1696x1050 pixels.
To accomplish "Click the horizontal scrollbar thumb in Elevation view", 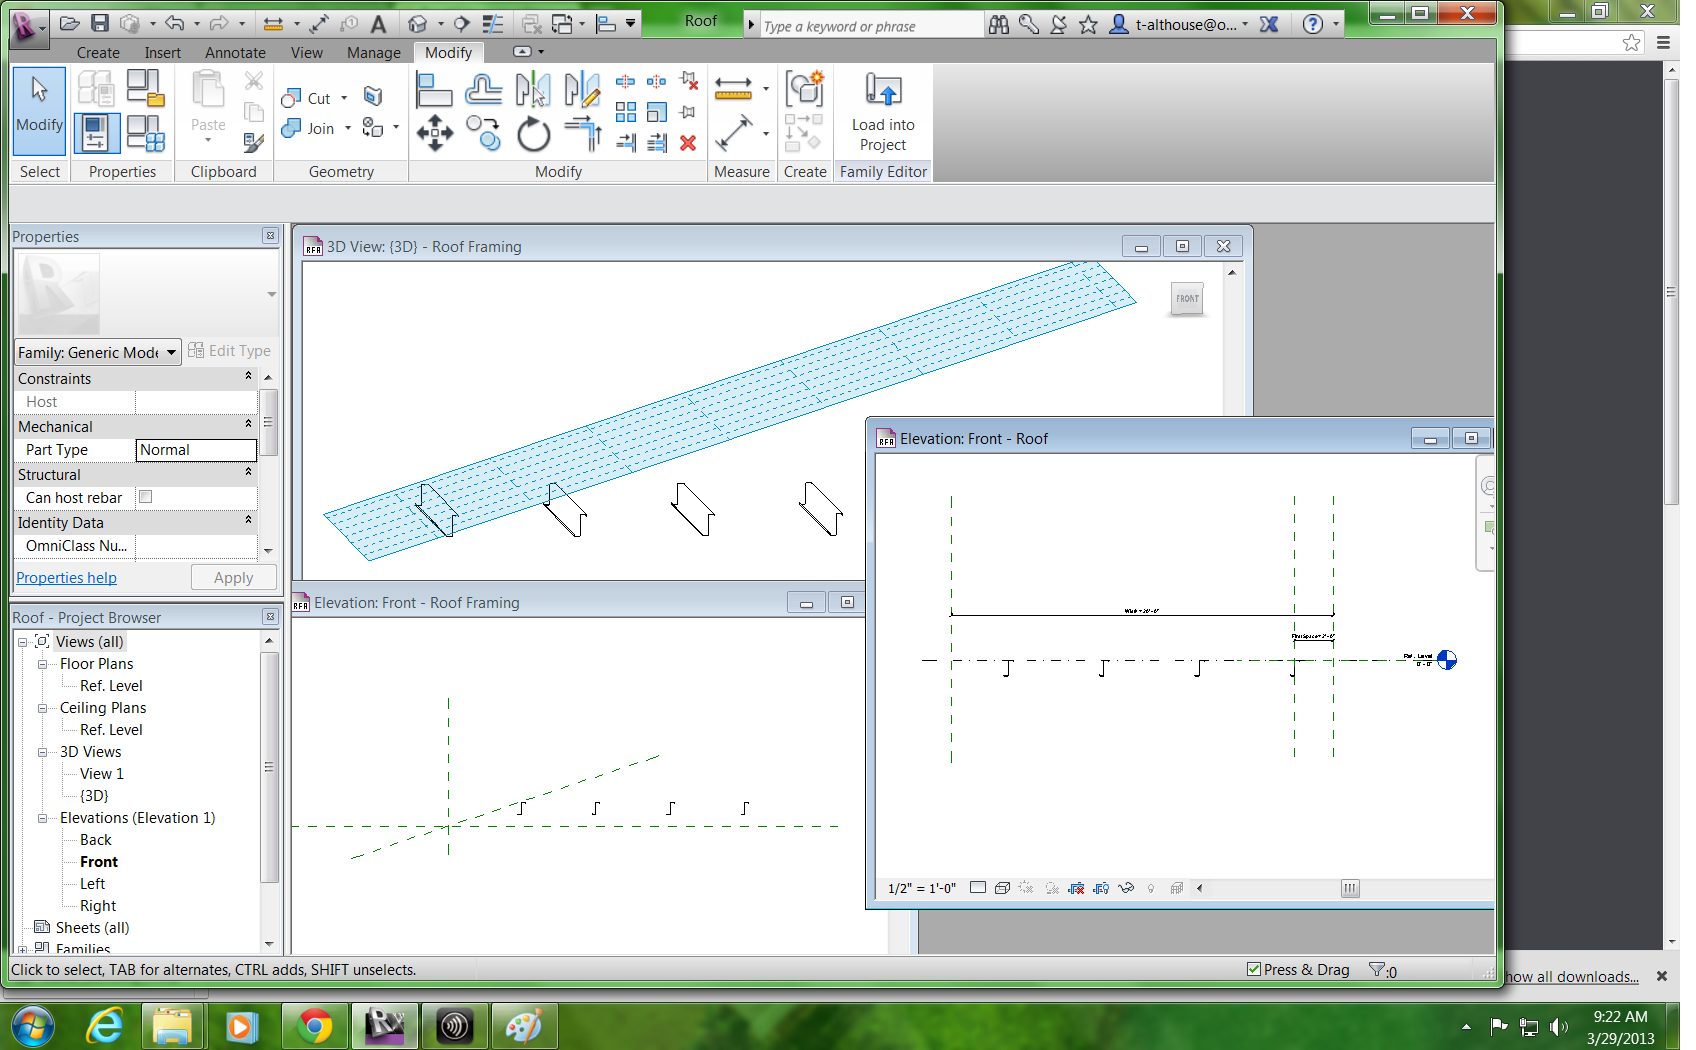I will coord(1350,888).
